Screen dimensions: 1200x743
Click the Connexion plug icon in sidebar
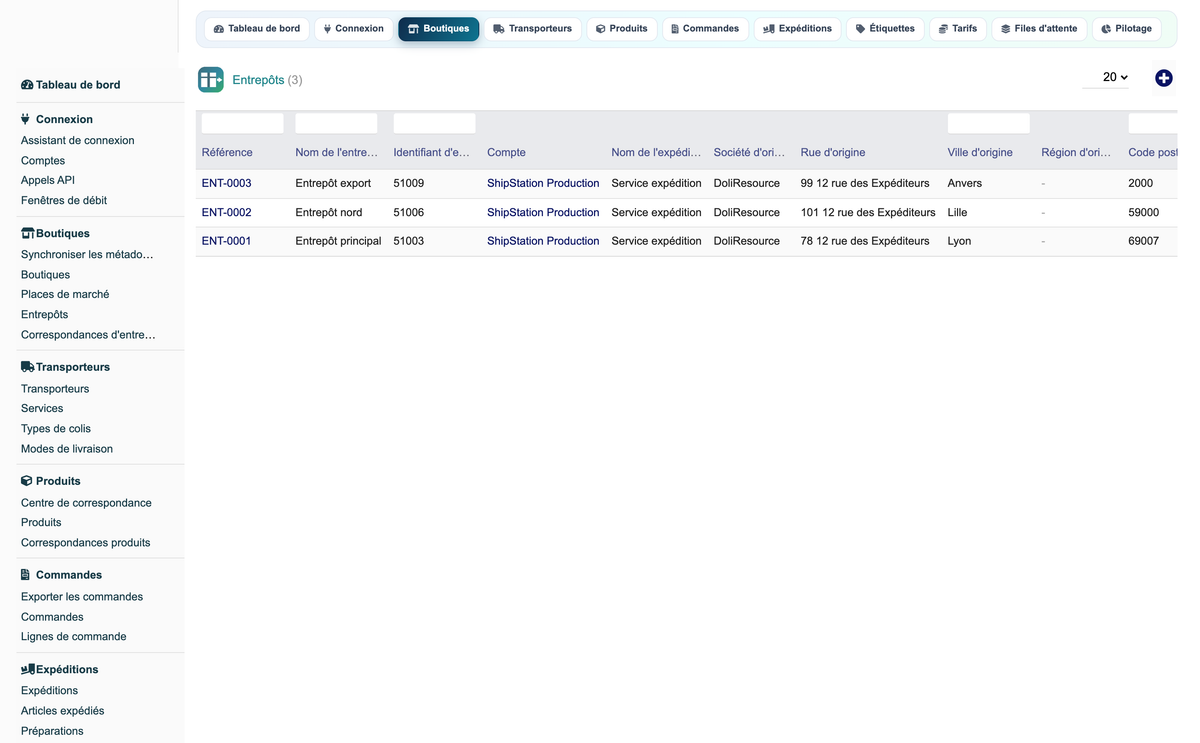[26, 119]
